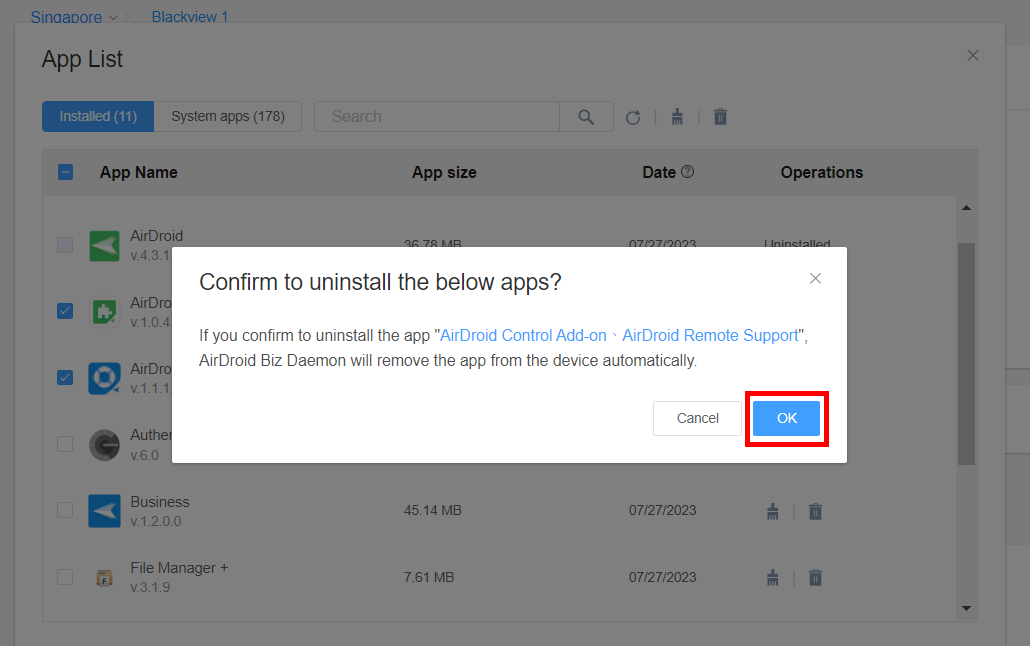Open the AirDroid Remote Support link

click(x=709, y=335)
